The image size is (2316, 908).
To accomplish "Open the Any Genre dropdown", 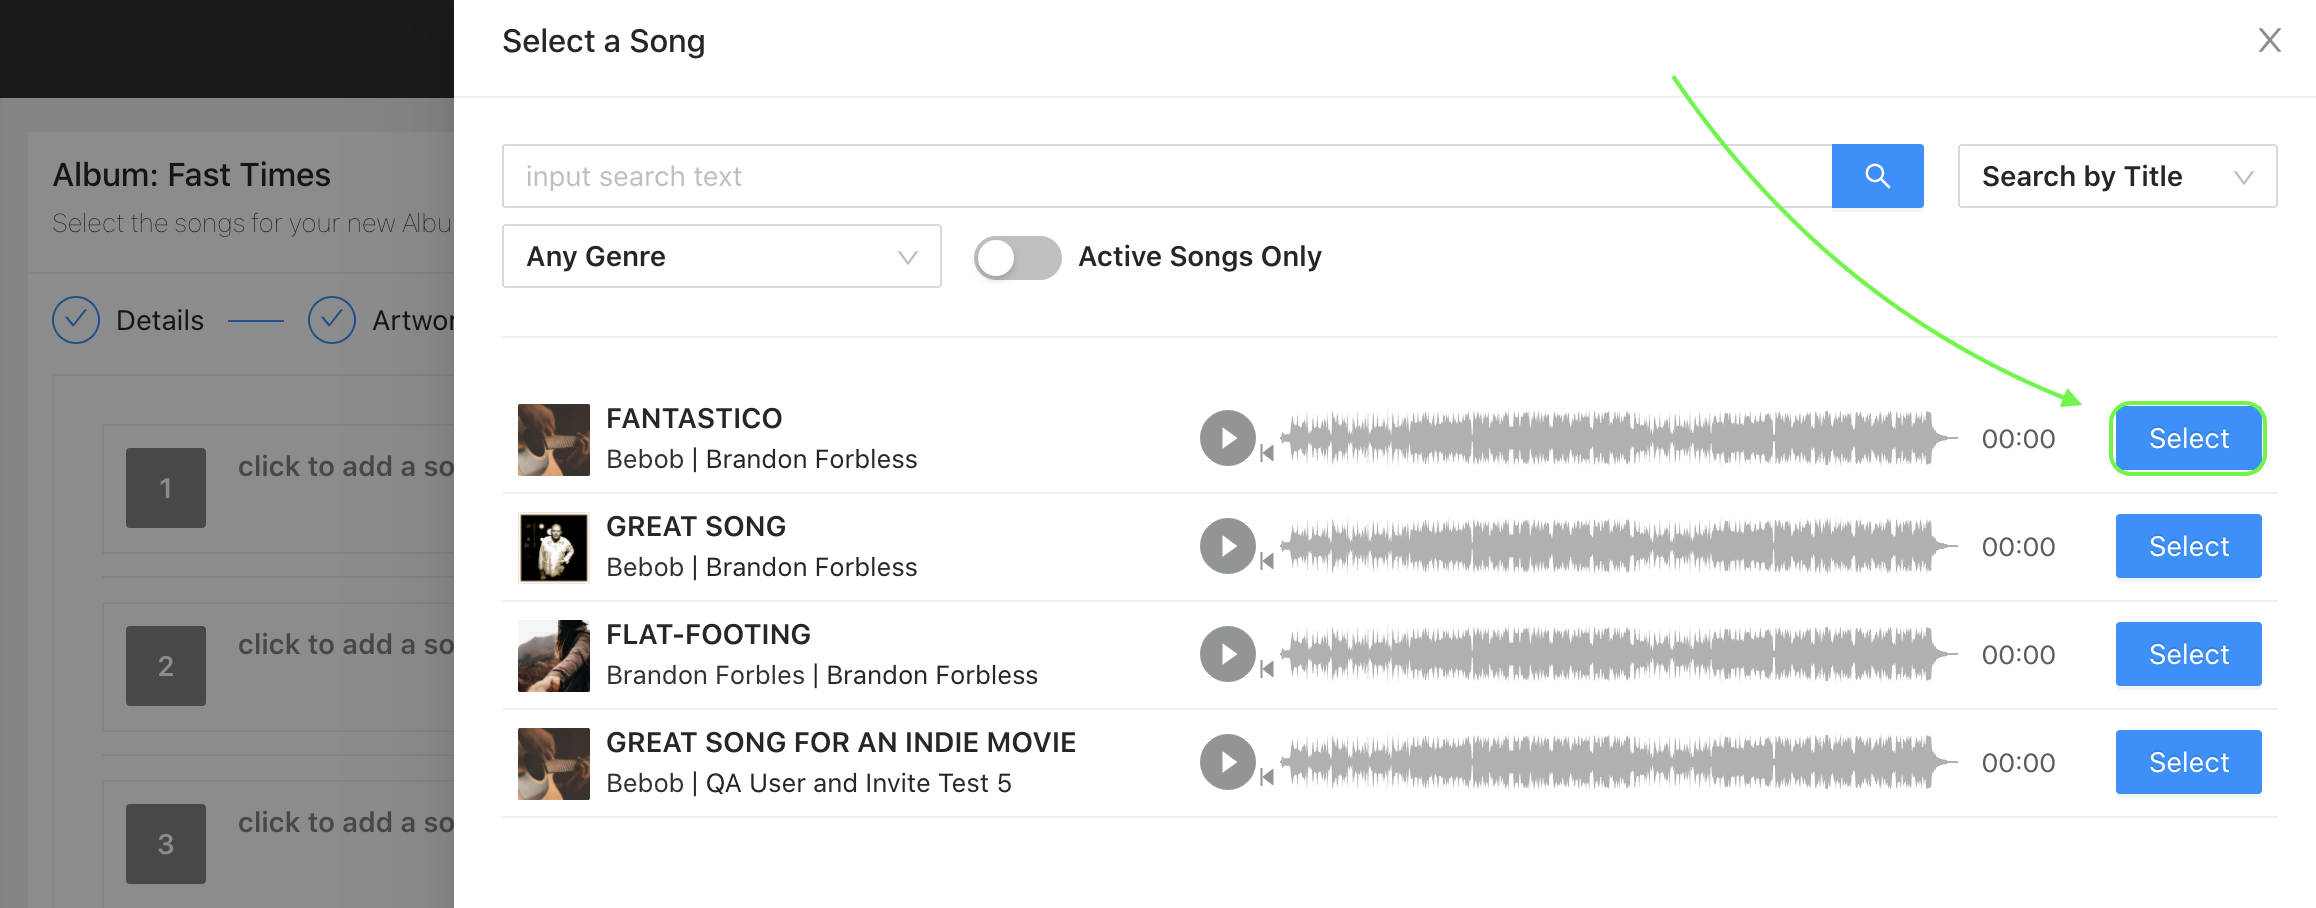I will pos(721,256).
